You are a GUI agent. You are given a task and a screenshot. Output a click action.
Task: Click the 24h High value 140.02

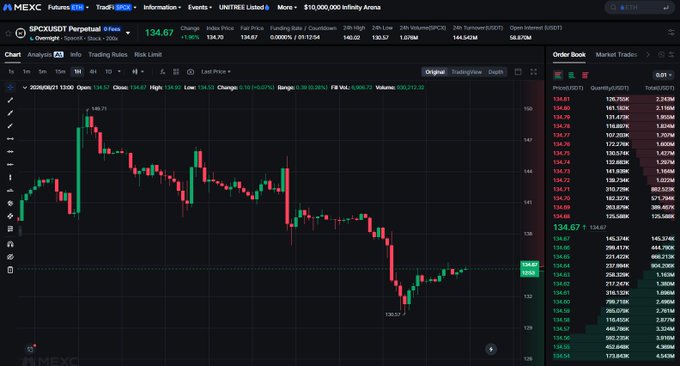click(x=352, y=38)
